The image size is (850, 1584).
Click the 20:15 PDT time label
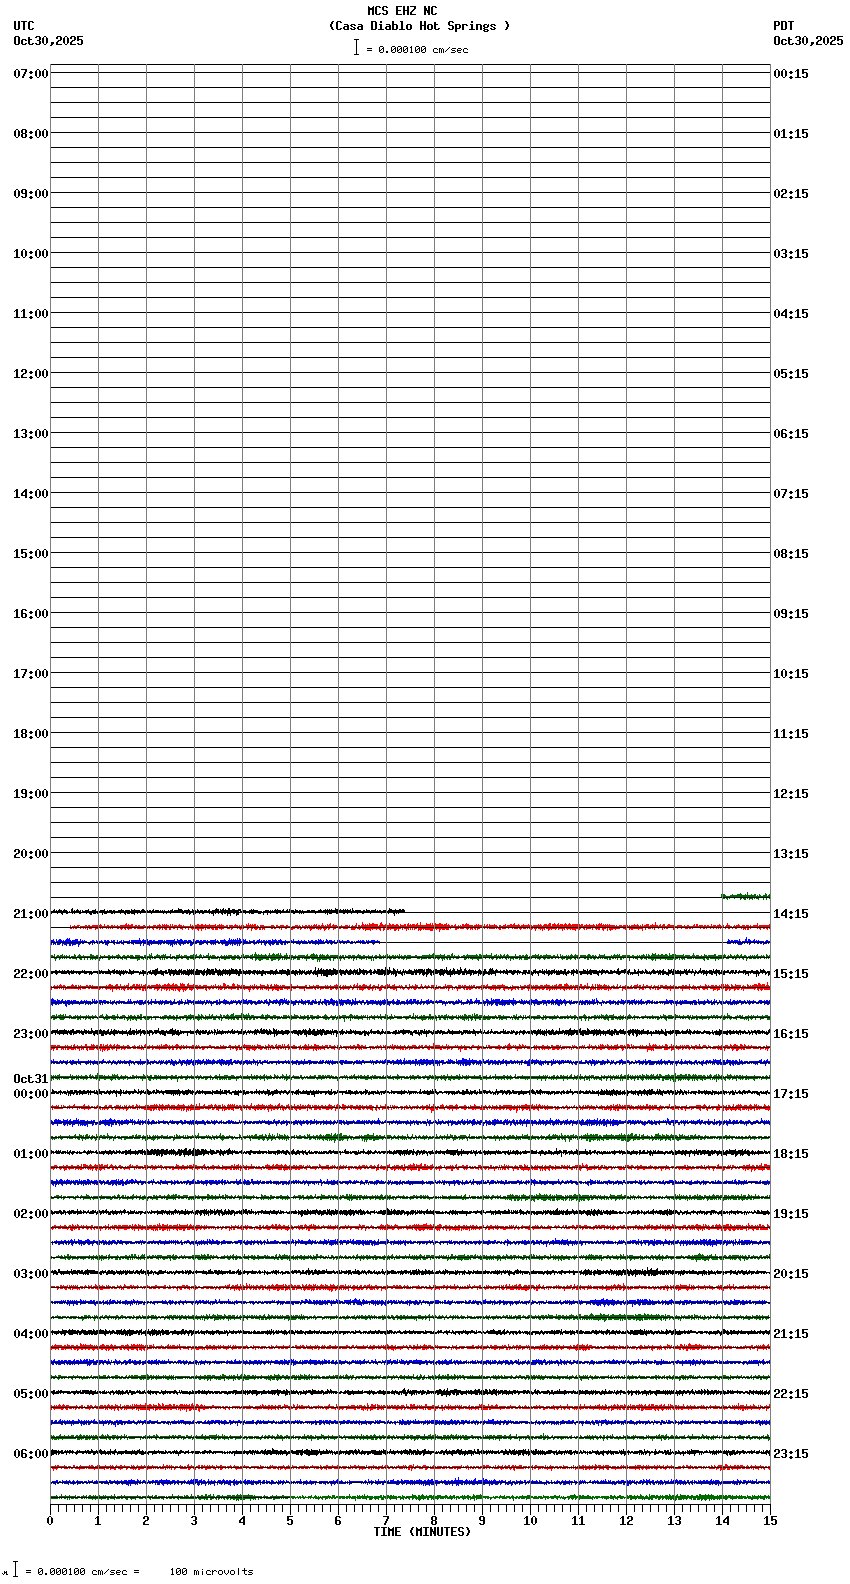(791, 1274)
